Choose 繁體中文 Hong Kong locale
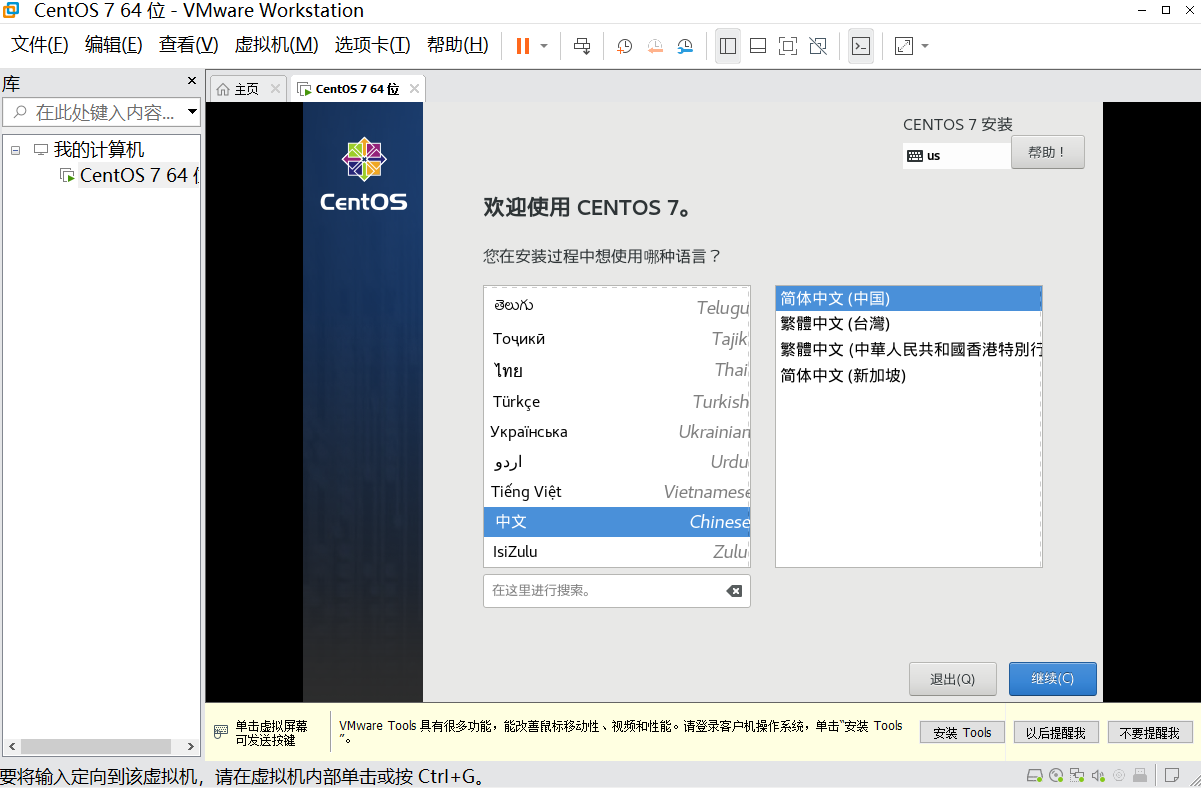Screen dimensions: 1201x788 pos(908,350)
